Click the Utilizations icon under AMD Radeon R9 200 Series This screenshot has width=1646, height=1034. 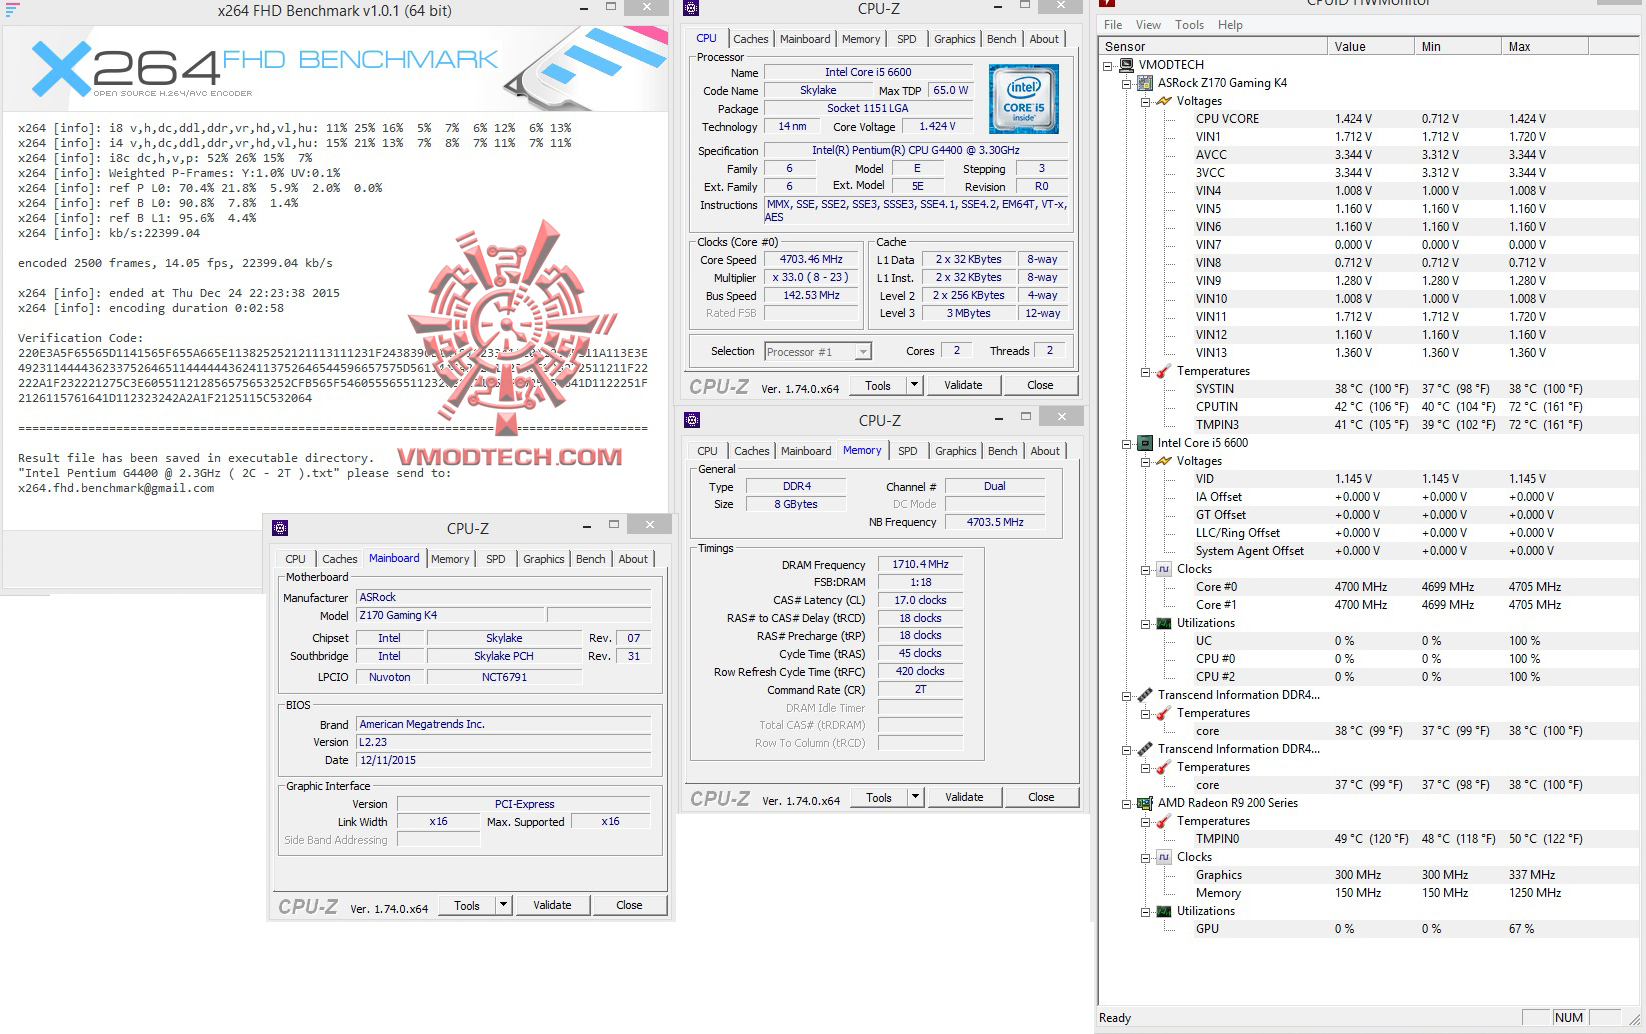click(x=1164, y=911)
